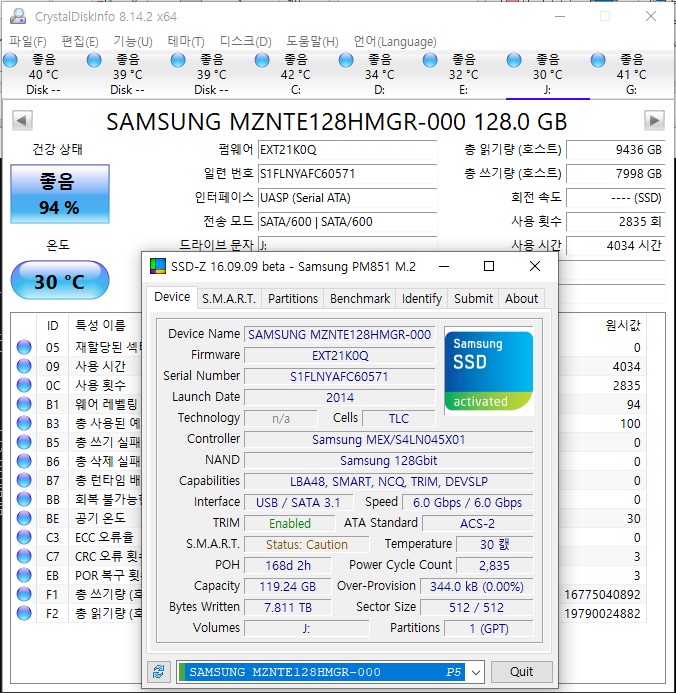
Task: Click the serial number field in CrystalDiskInfo
Action: click(347, 173)
